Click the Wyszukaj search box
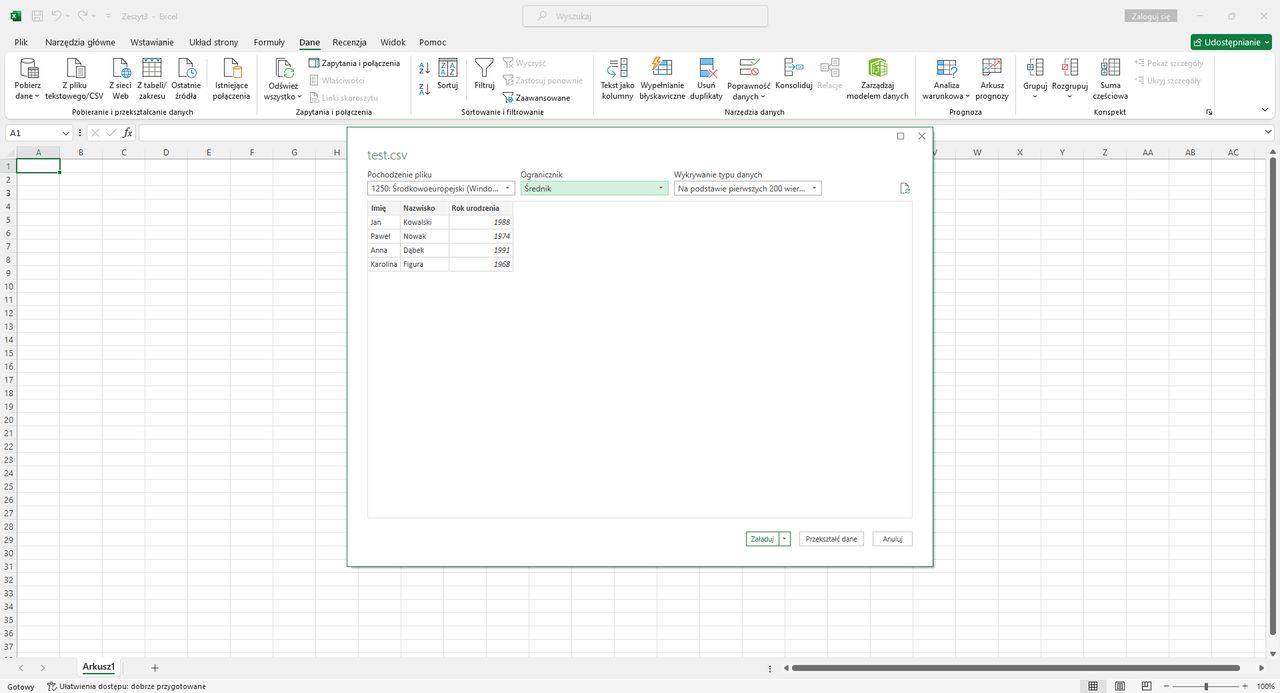The width and height of the screenshot is (1280, 693). click(x=645, y=16)
